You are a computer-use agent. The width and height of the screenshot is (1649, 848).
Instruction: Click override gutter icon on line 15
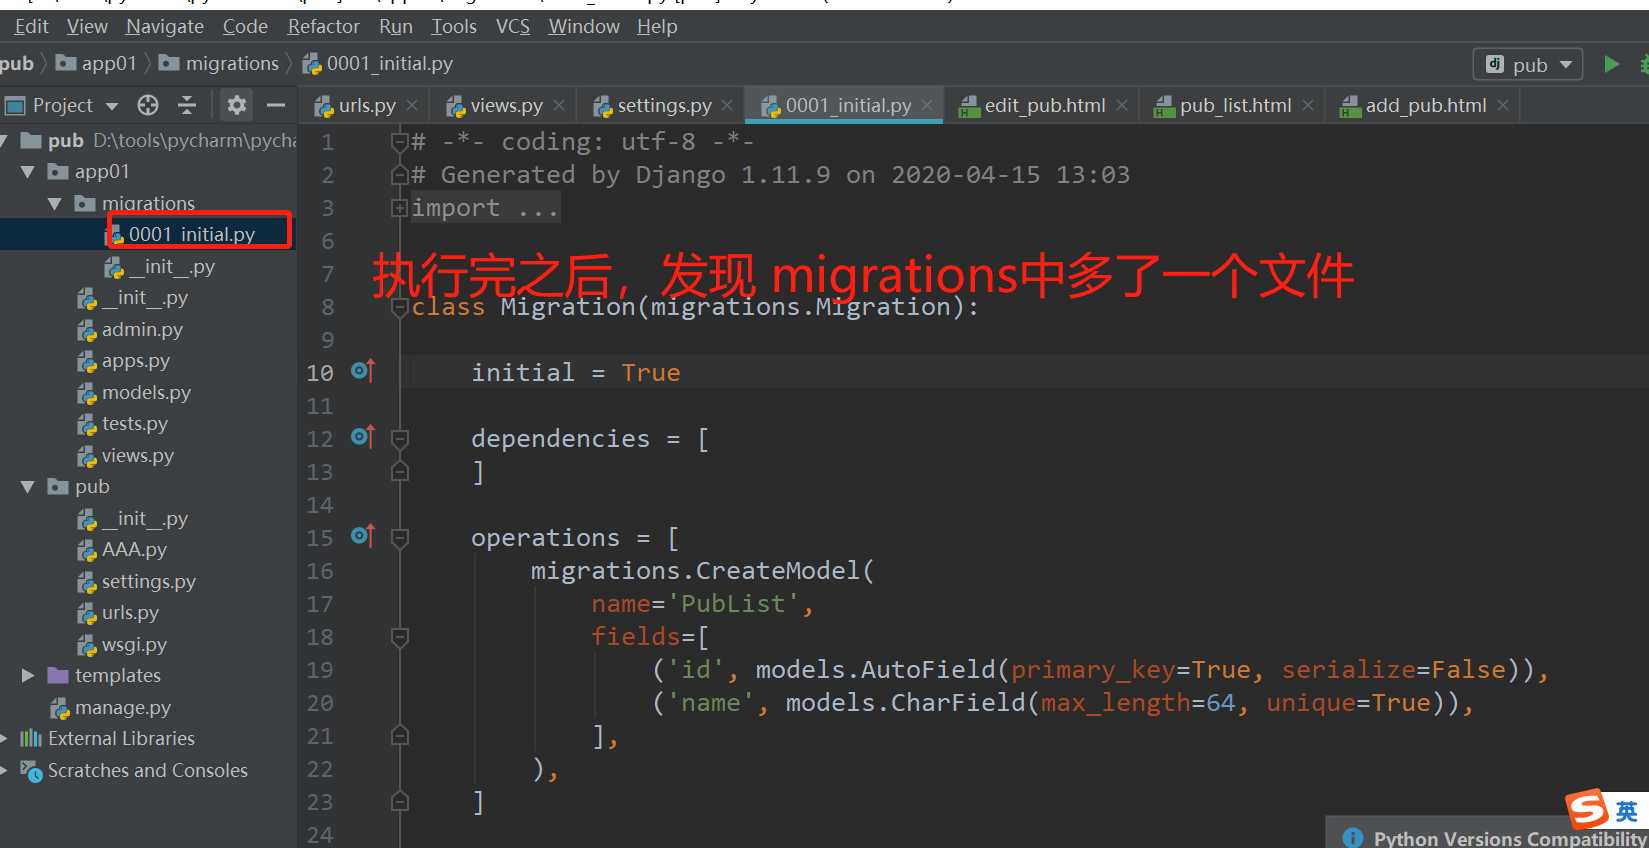coord(363,536)
